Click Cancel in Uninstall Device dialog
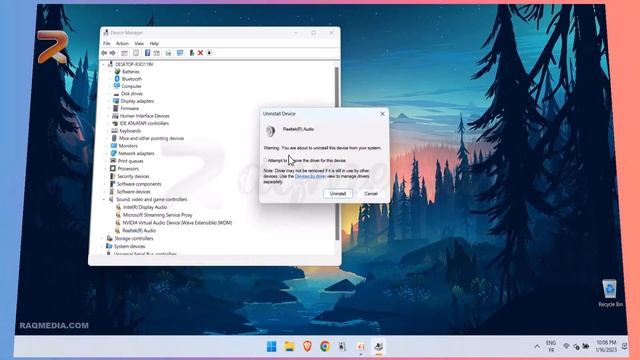Viewport: 640px width, 360px height. pyautogui.click(x=371, y=193)
